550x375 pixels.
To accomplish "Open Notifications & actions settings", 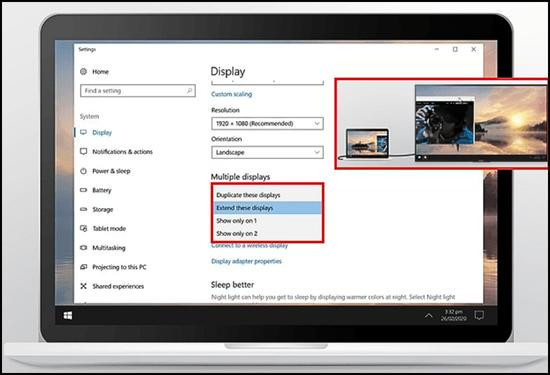I will (122, 152).
